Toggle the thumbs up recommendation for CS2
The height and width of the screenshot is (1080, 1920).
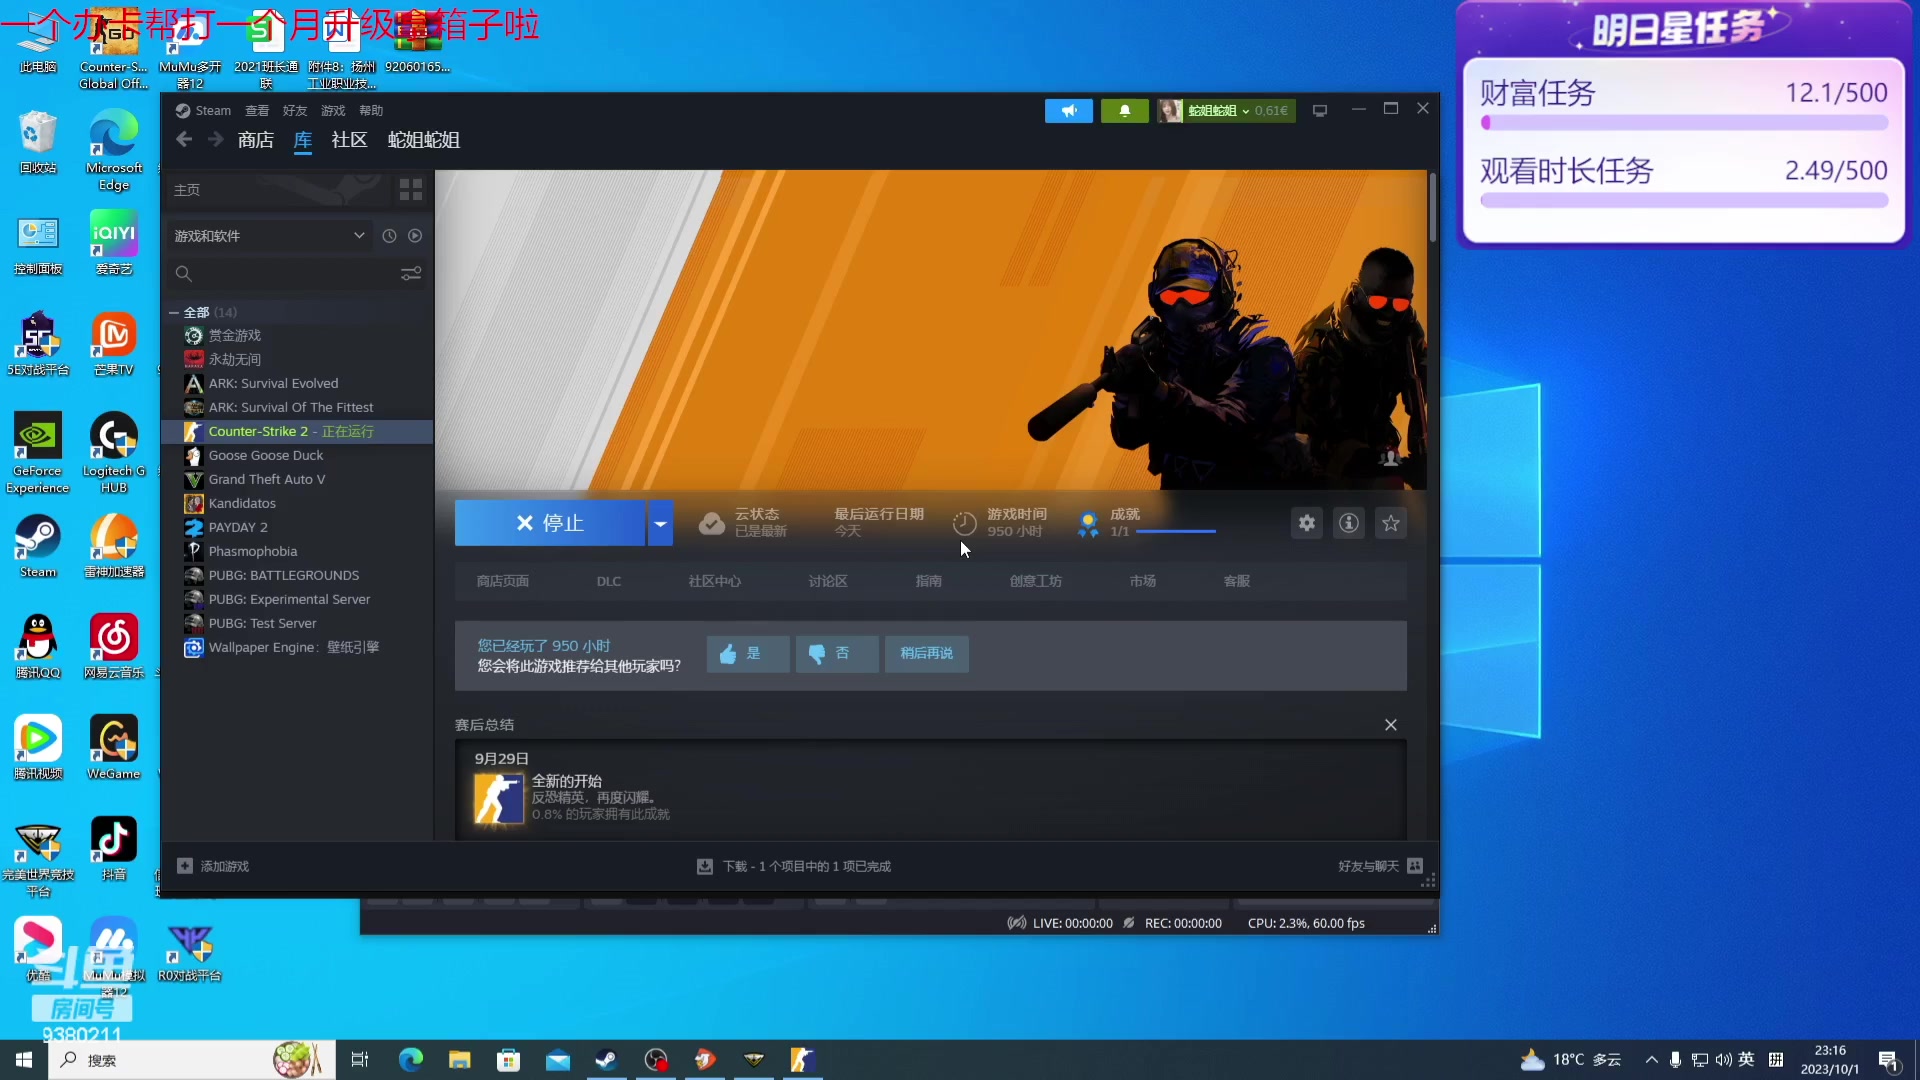745,653
